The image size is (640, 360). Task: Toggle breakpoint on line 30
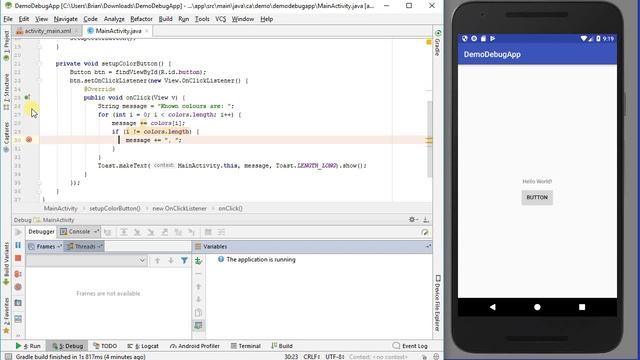tap(29, 140)
